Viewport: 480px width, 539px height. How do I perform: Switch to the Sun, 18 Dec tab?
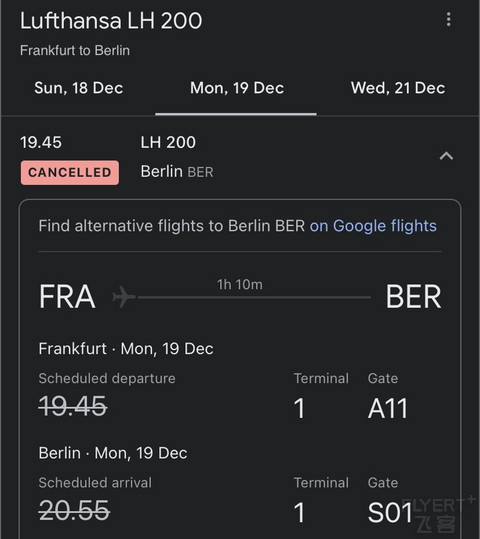click(79, 88)
